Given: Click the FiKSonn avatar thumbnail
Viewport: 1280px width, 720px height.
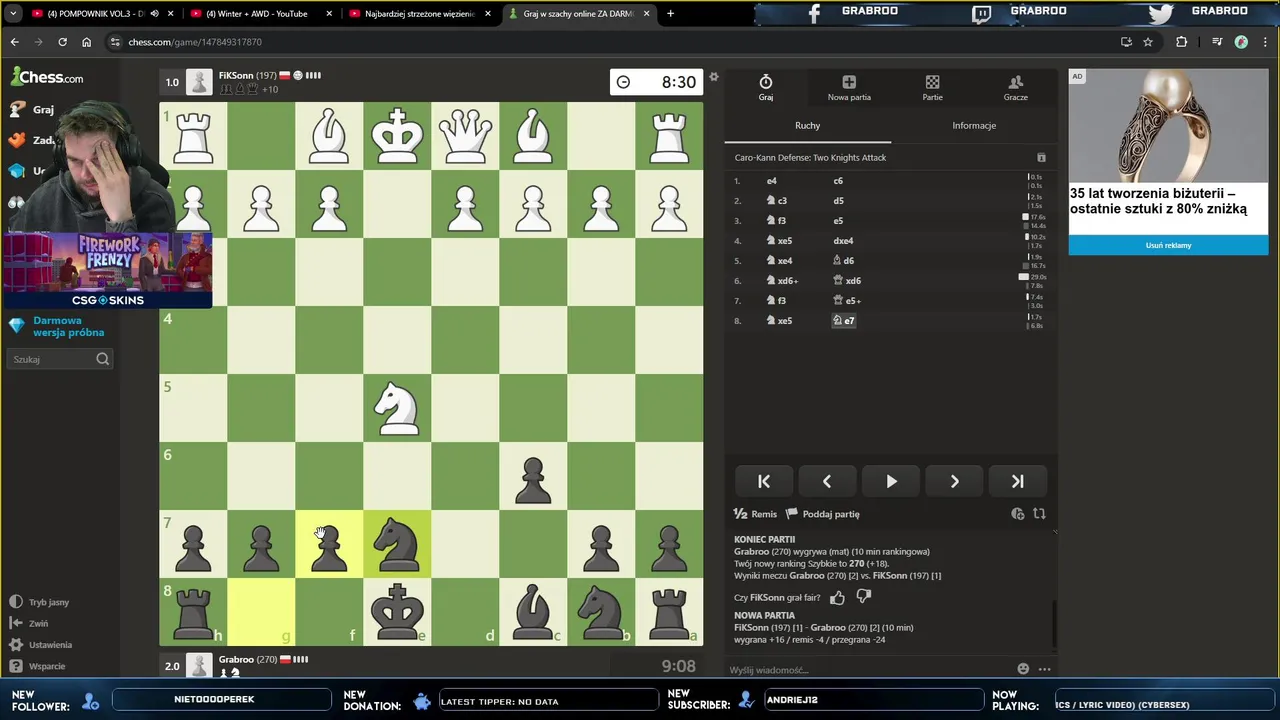Looking at the screenshot, I should (x=200, y=82).
